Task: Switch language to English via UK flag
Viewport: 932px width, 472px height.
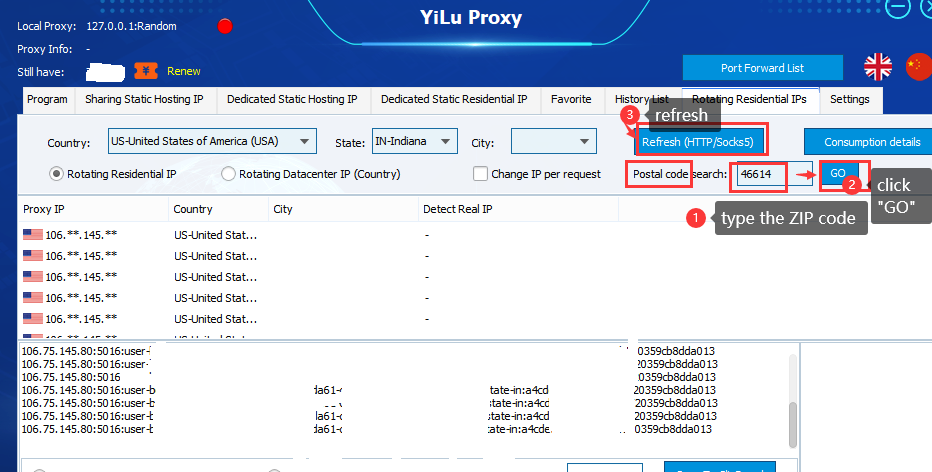Action: pyautogui.click(x=878, y=67)
